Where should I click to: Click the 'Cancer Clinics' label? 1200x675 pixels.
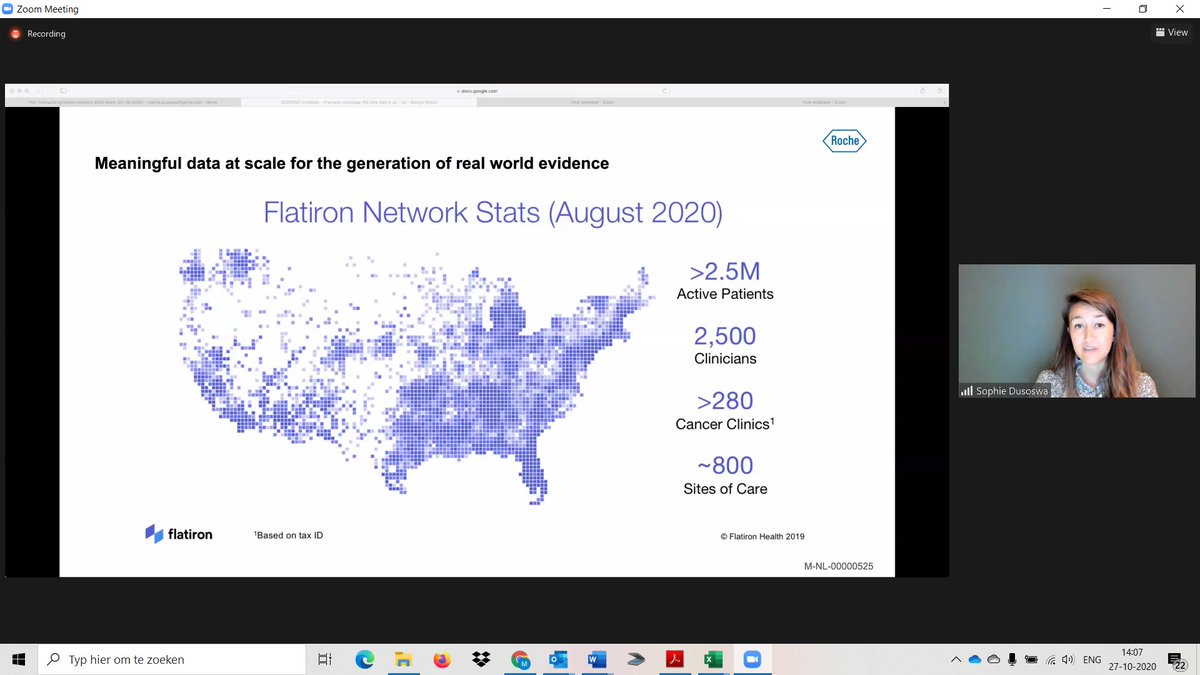(x=725, y=424)
